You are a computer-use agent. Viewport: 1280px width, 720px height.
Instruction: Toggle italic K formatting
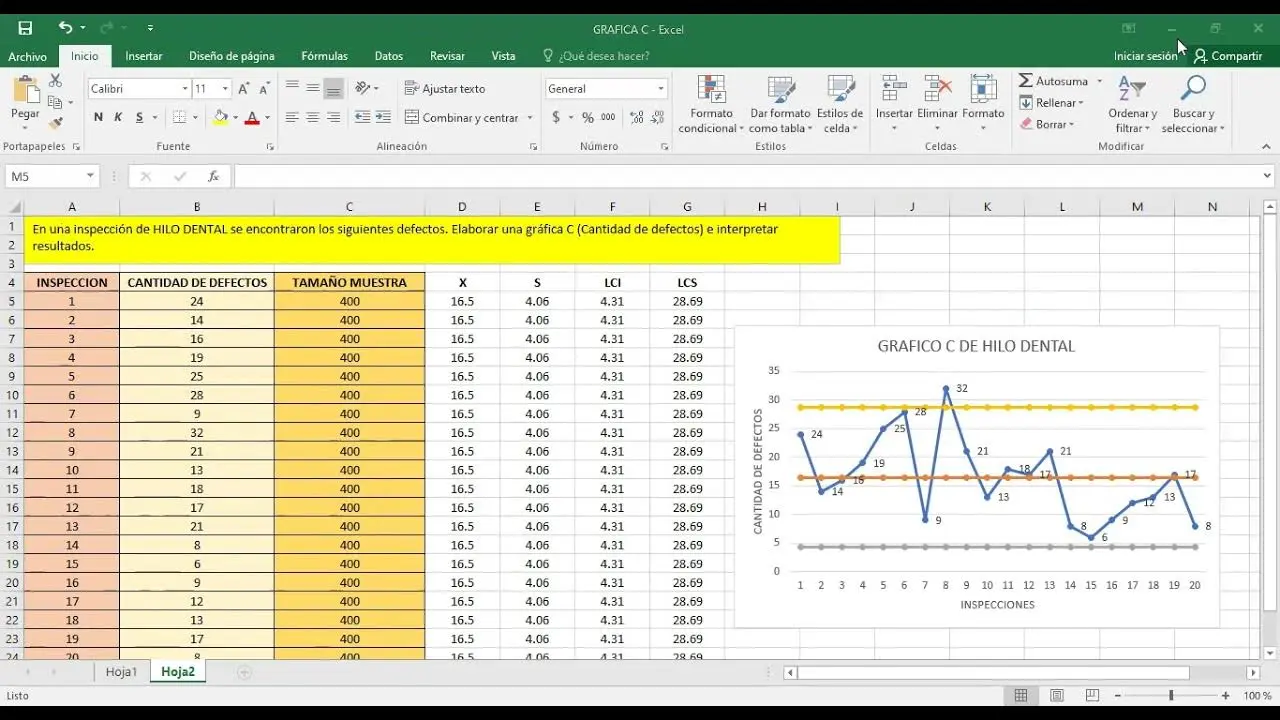[x=118, y=117]
